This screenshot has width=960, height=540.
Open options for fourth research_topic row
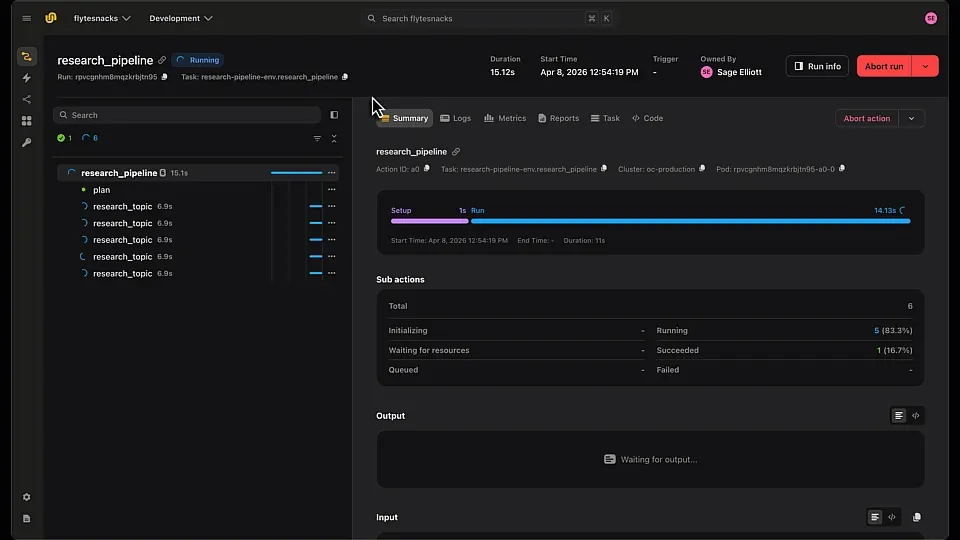(331, 257)
